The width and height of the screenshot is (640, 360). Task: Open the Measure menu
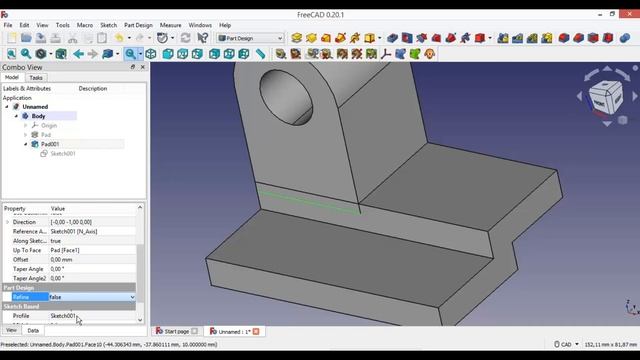coord(170,25)
